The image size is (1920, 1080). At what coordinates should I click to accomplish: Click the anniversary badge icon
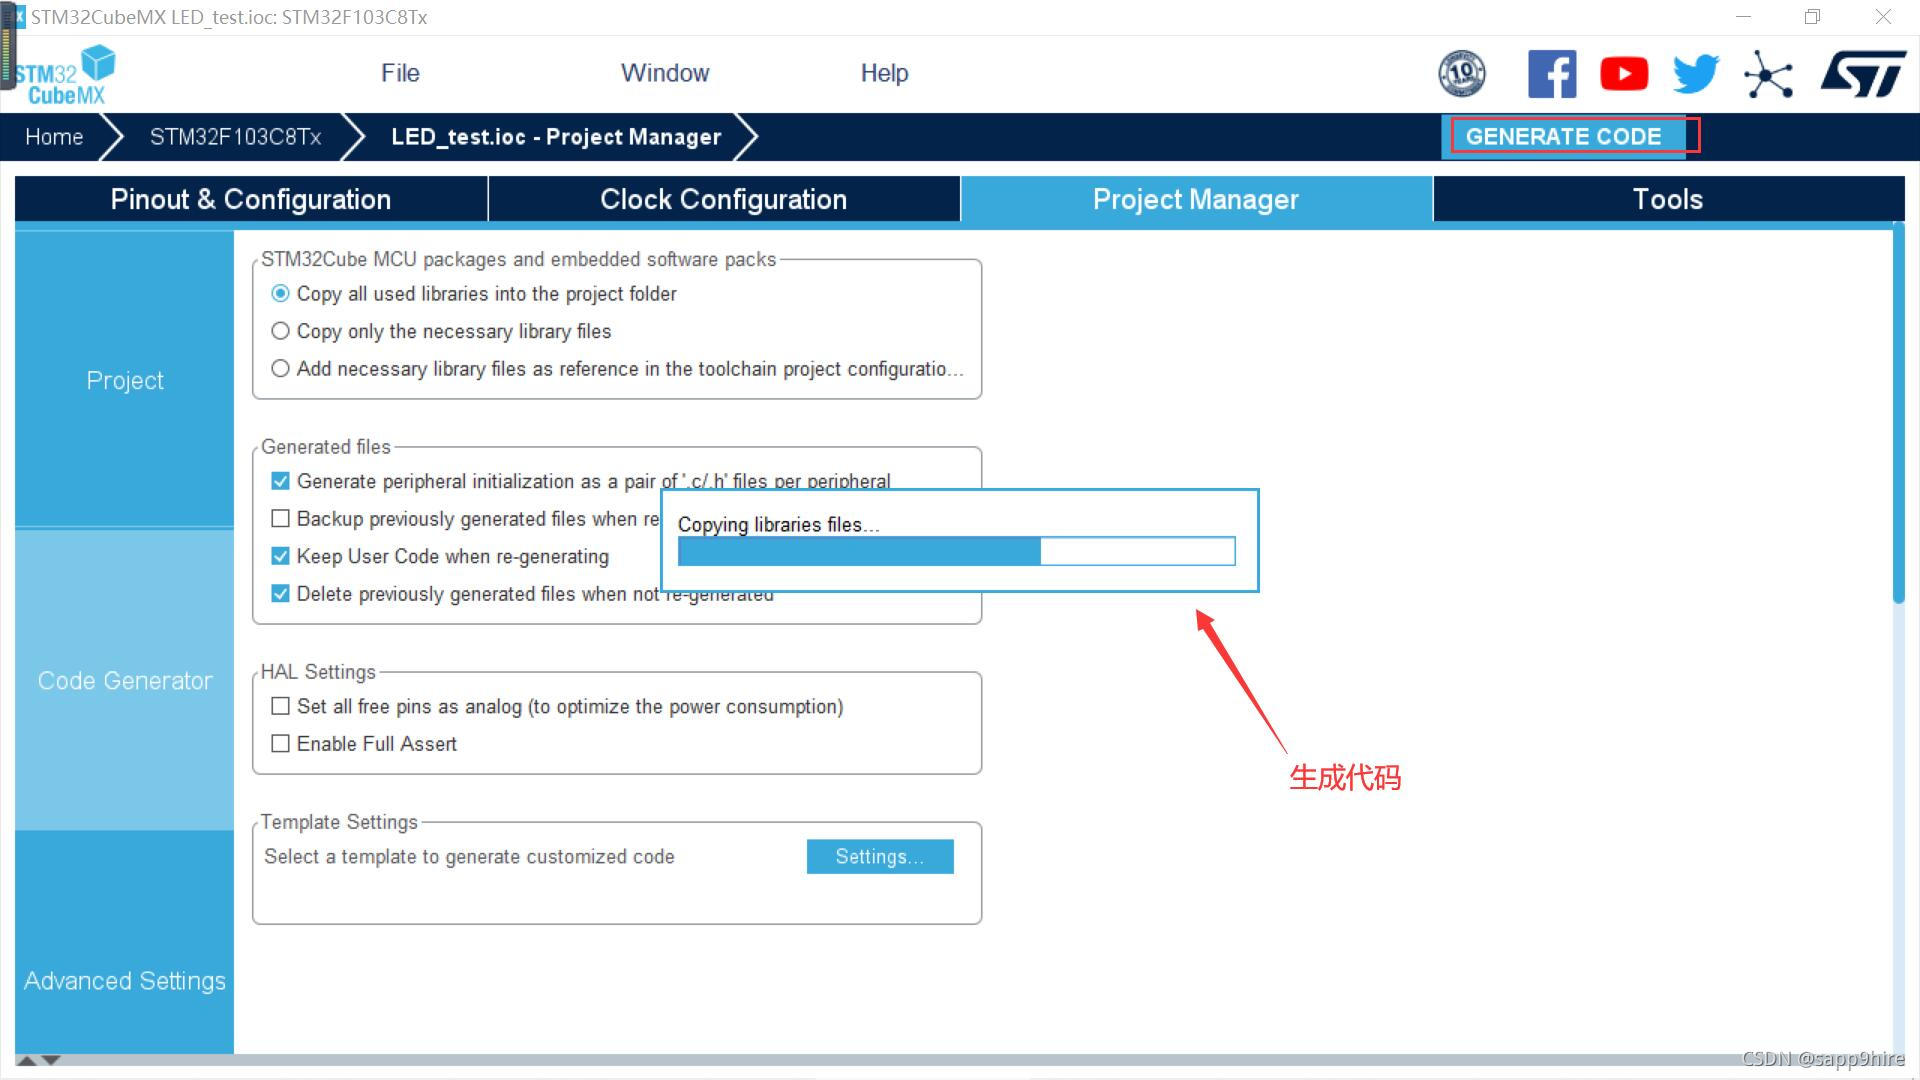coord(1462,73)
